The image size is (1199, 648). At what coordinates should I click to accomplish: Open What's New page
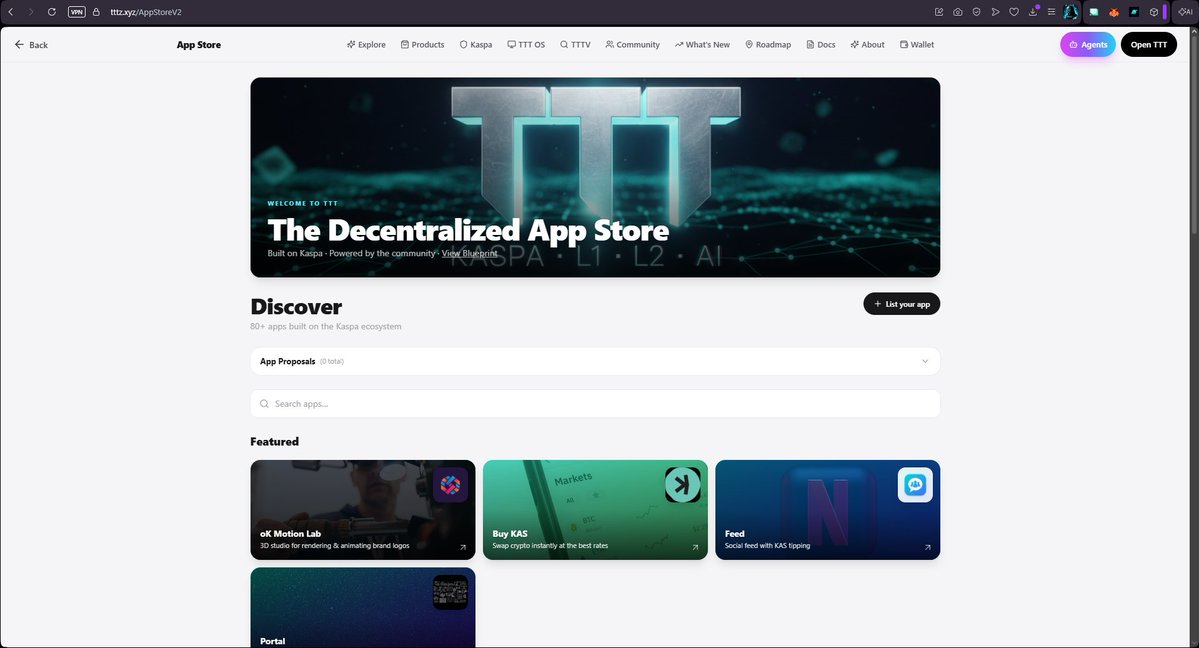coord(702,45)
